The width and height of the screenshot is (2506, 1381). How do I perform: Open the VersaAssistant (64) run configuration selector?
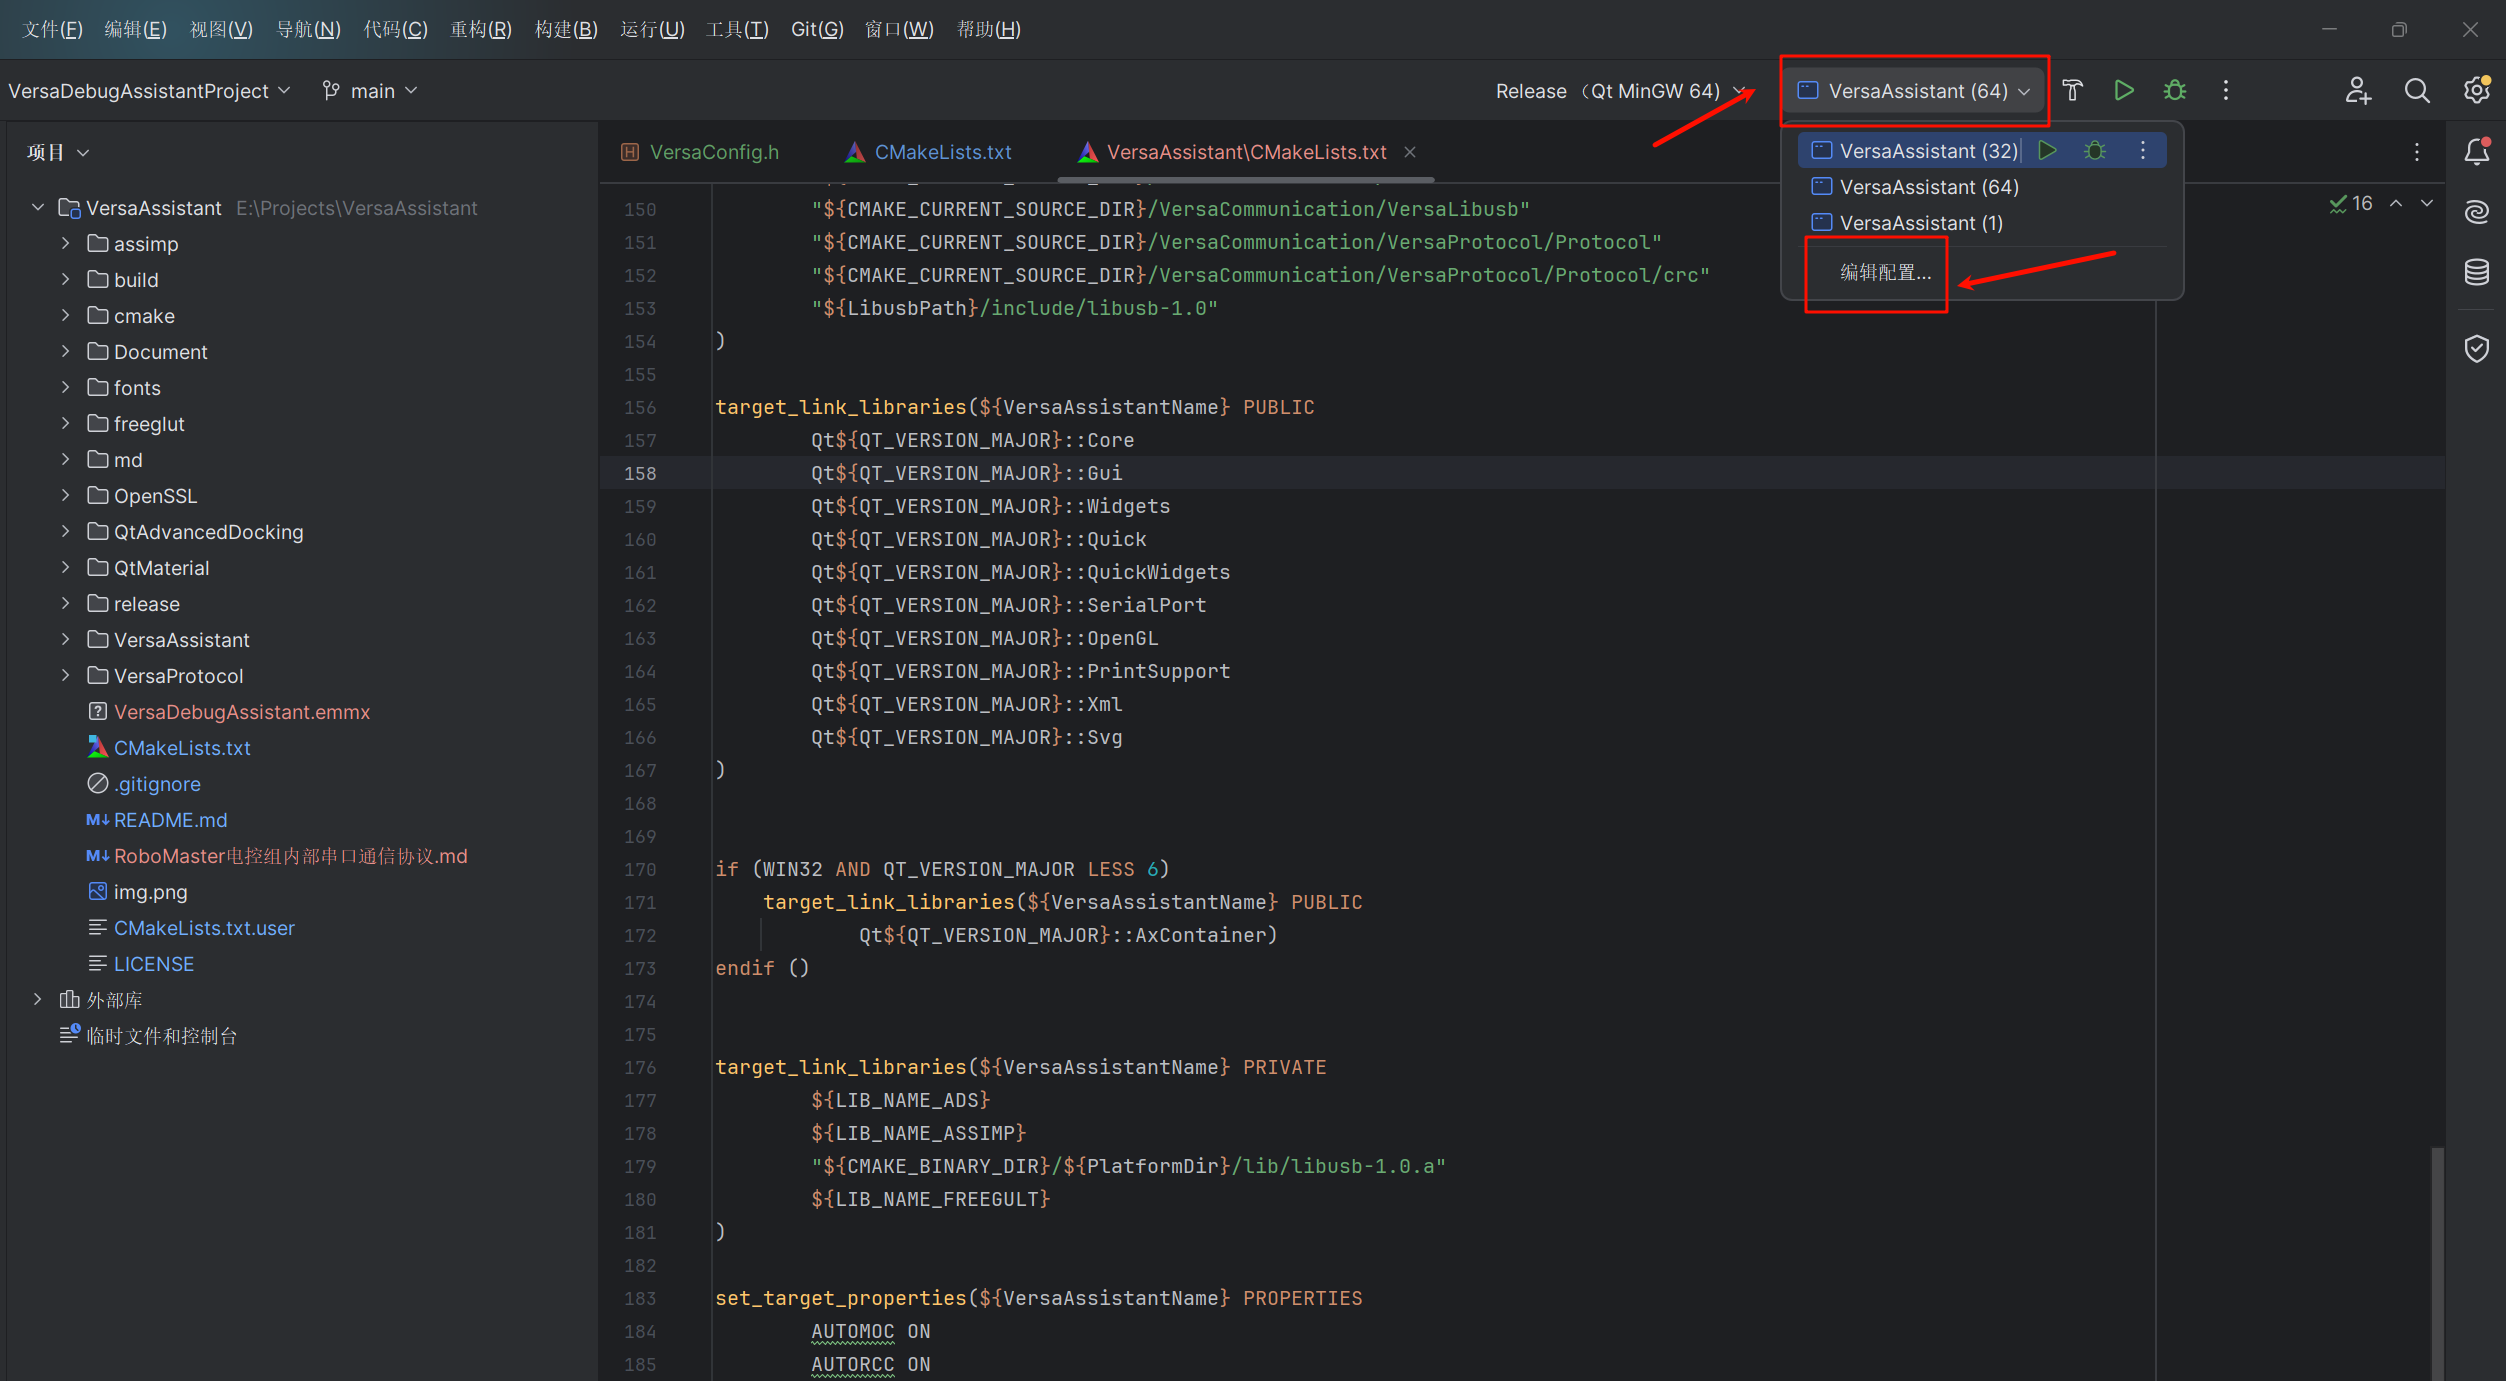pos(1913,91)
